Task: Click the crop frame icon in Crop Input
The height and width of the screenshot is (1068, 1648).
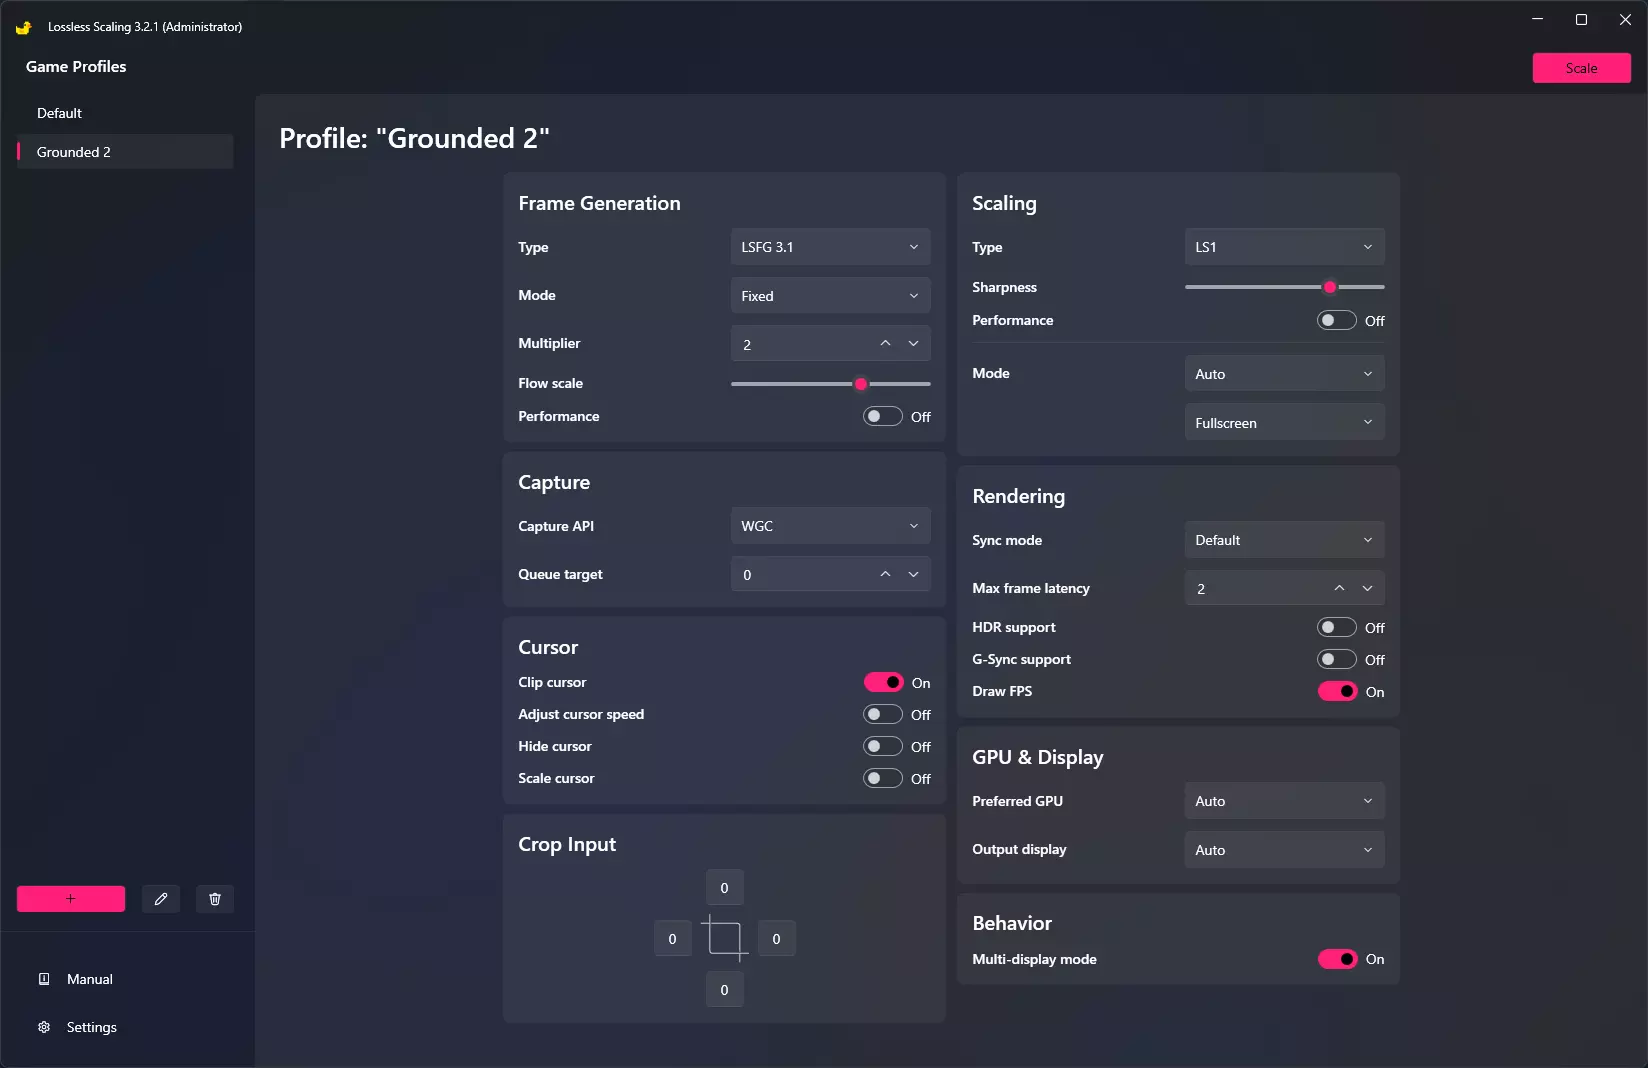Action: 724,938
